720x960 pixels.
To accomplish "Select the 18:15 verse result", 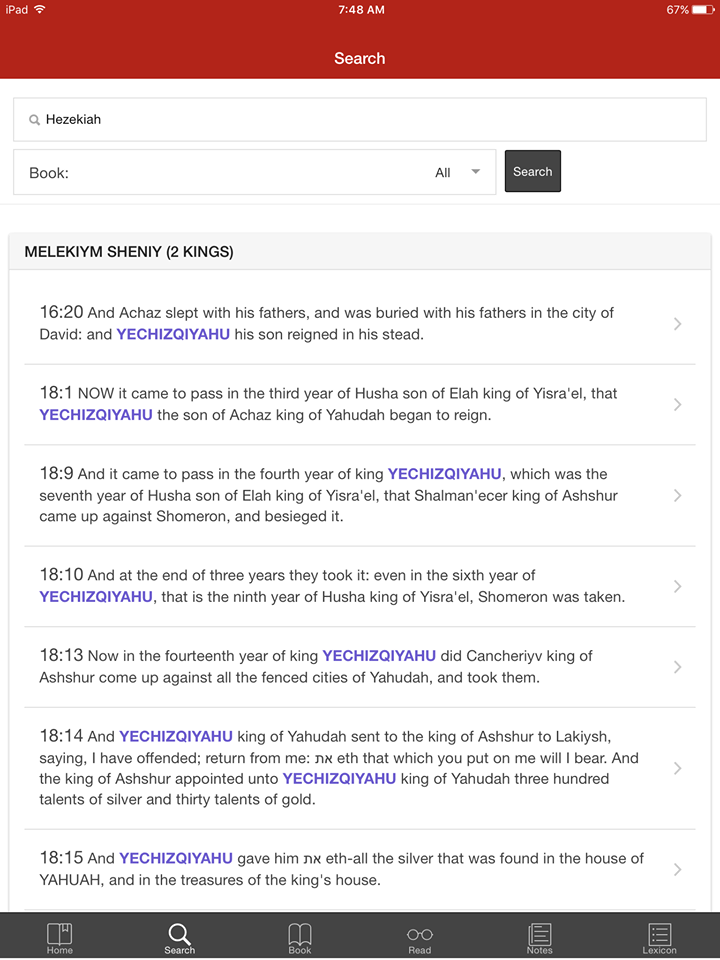I will [x=360, y=869].
